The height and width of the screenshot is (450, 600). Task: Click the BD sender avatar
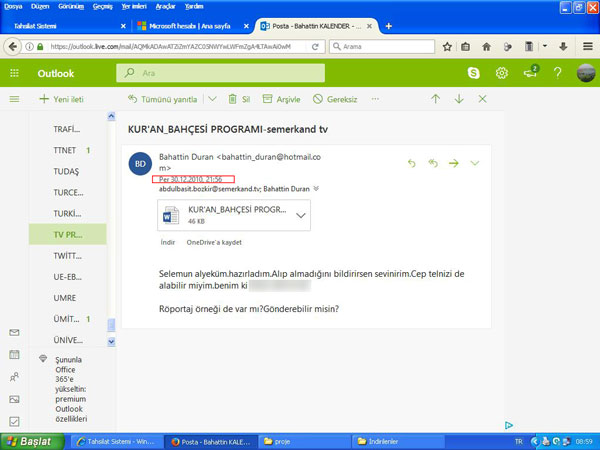140,164
